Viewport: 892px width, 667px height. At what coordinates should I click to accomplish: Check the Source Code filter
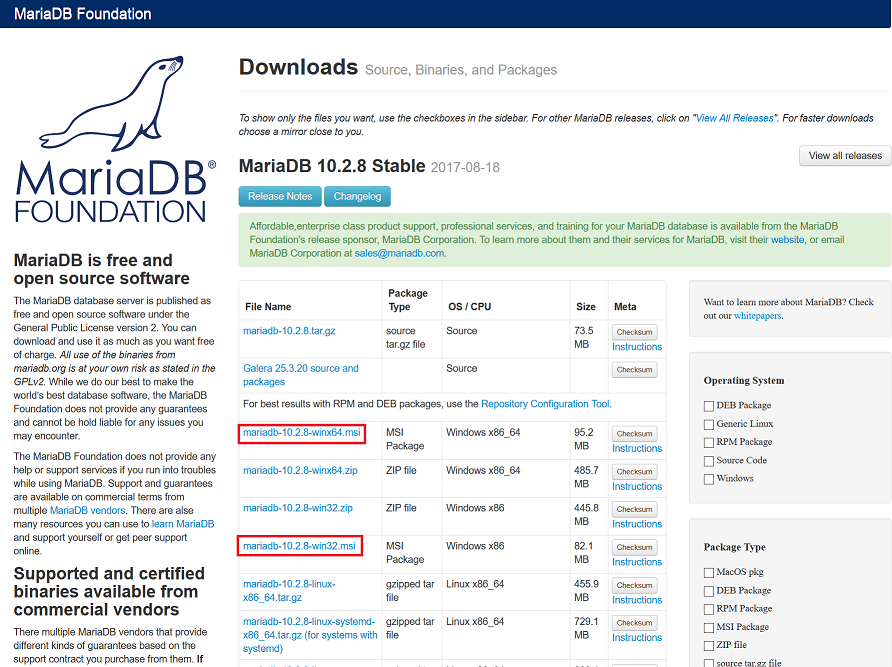coord(709,461)
